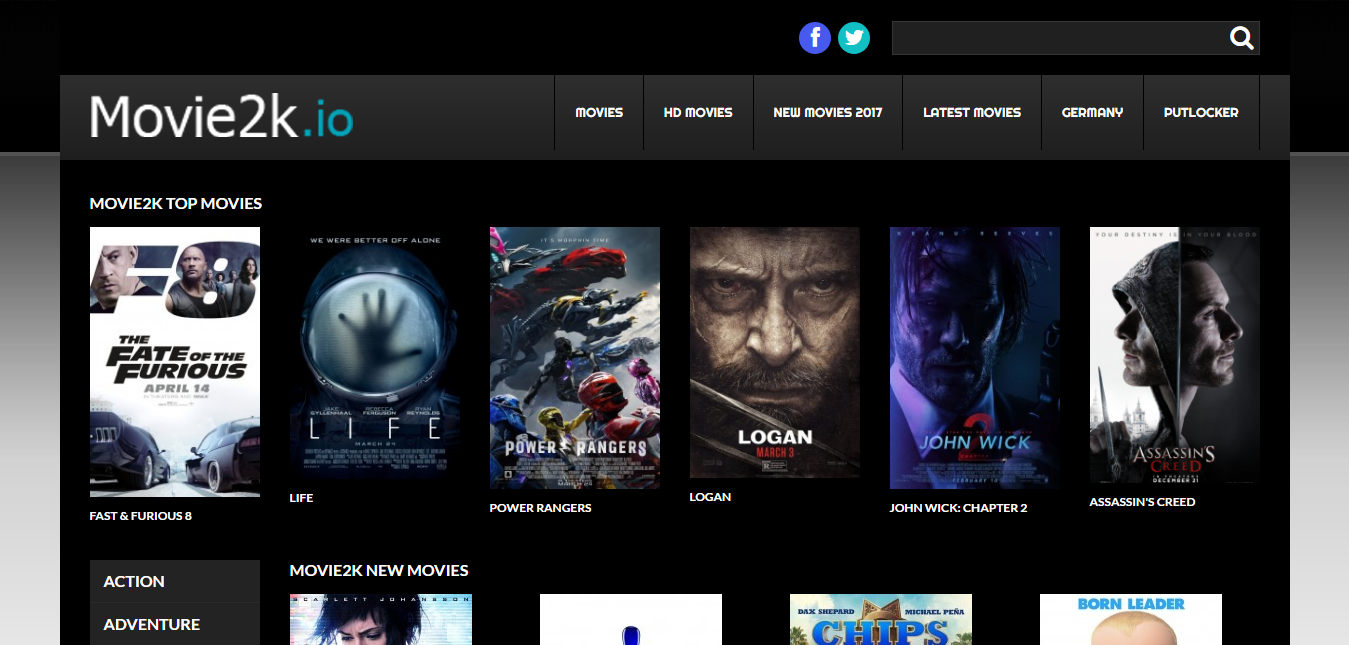Open the Assassin's Creed poster

tap(1175, 355)
